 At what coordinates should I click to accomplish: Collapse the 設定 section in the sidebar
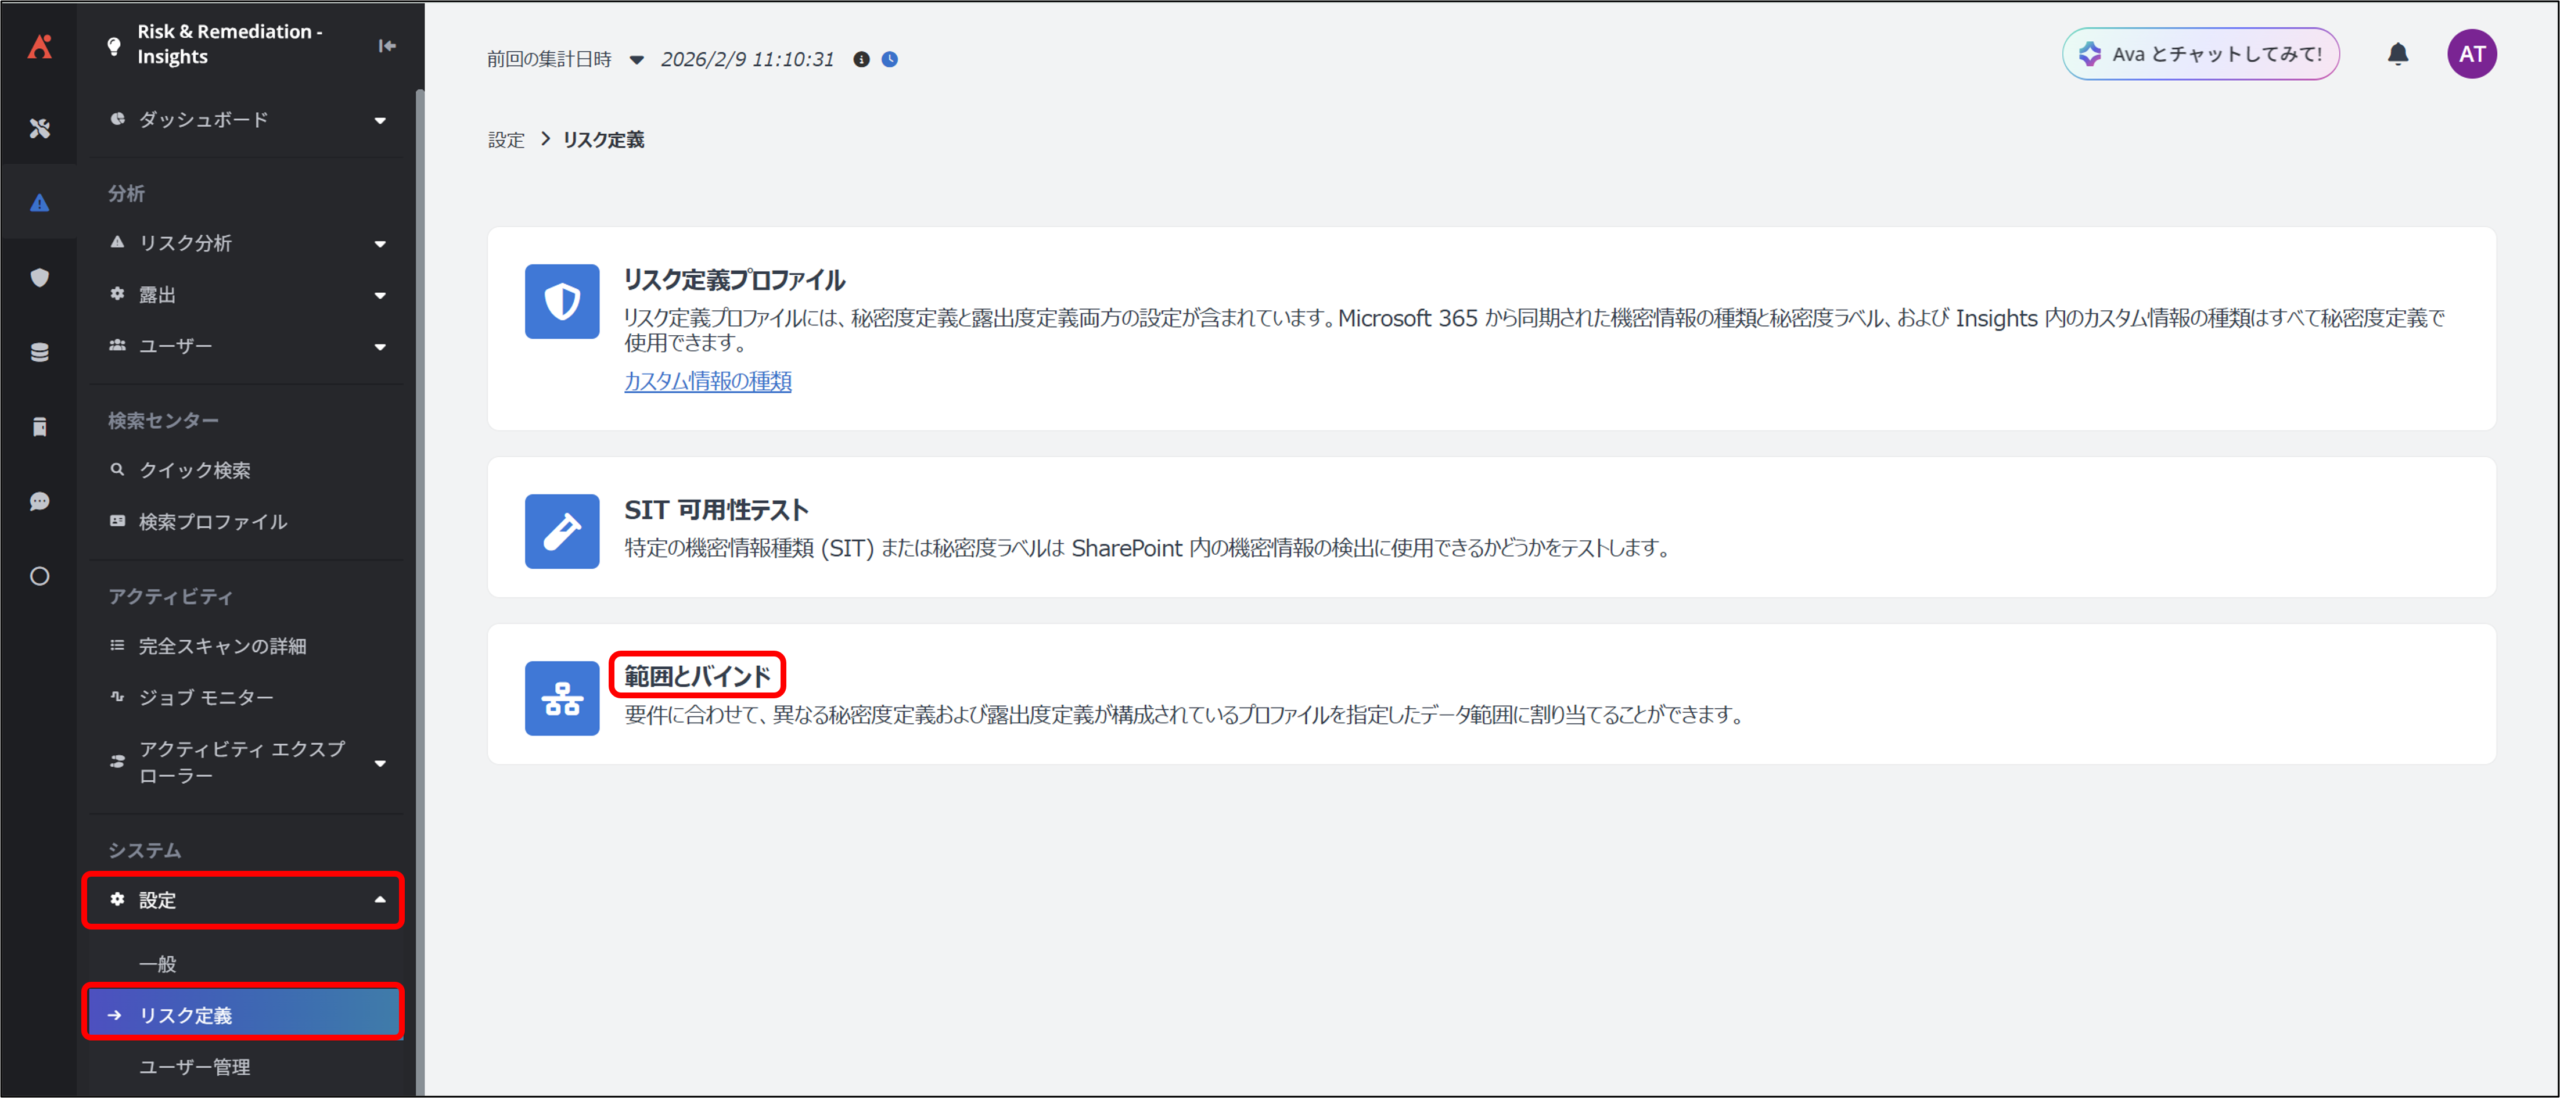point(380,900)
